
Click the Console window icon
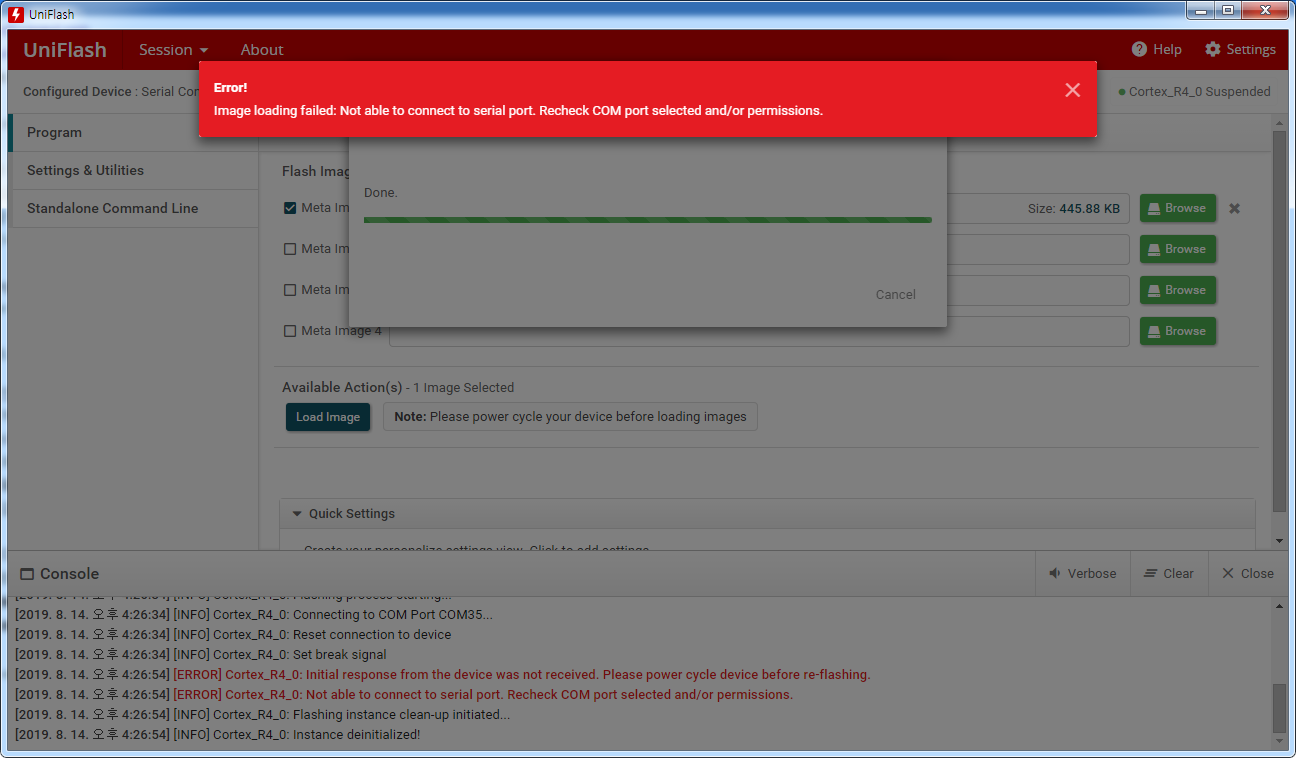(27, 574)
